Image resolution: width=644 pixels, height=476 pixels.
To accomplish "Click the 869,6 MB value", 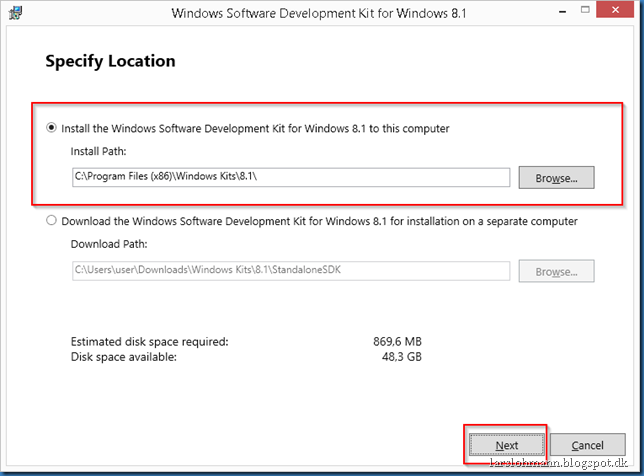I will pyautogui.click(x=397, y=342).
